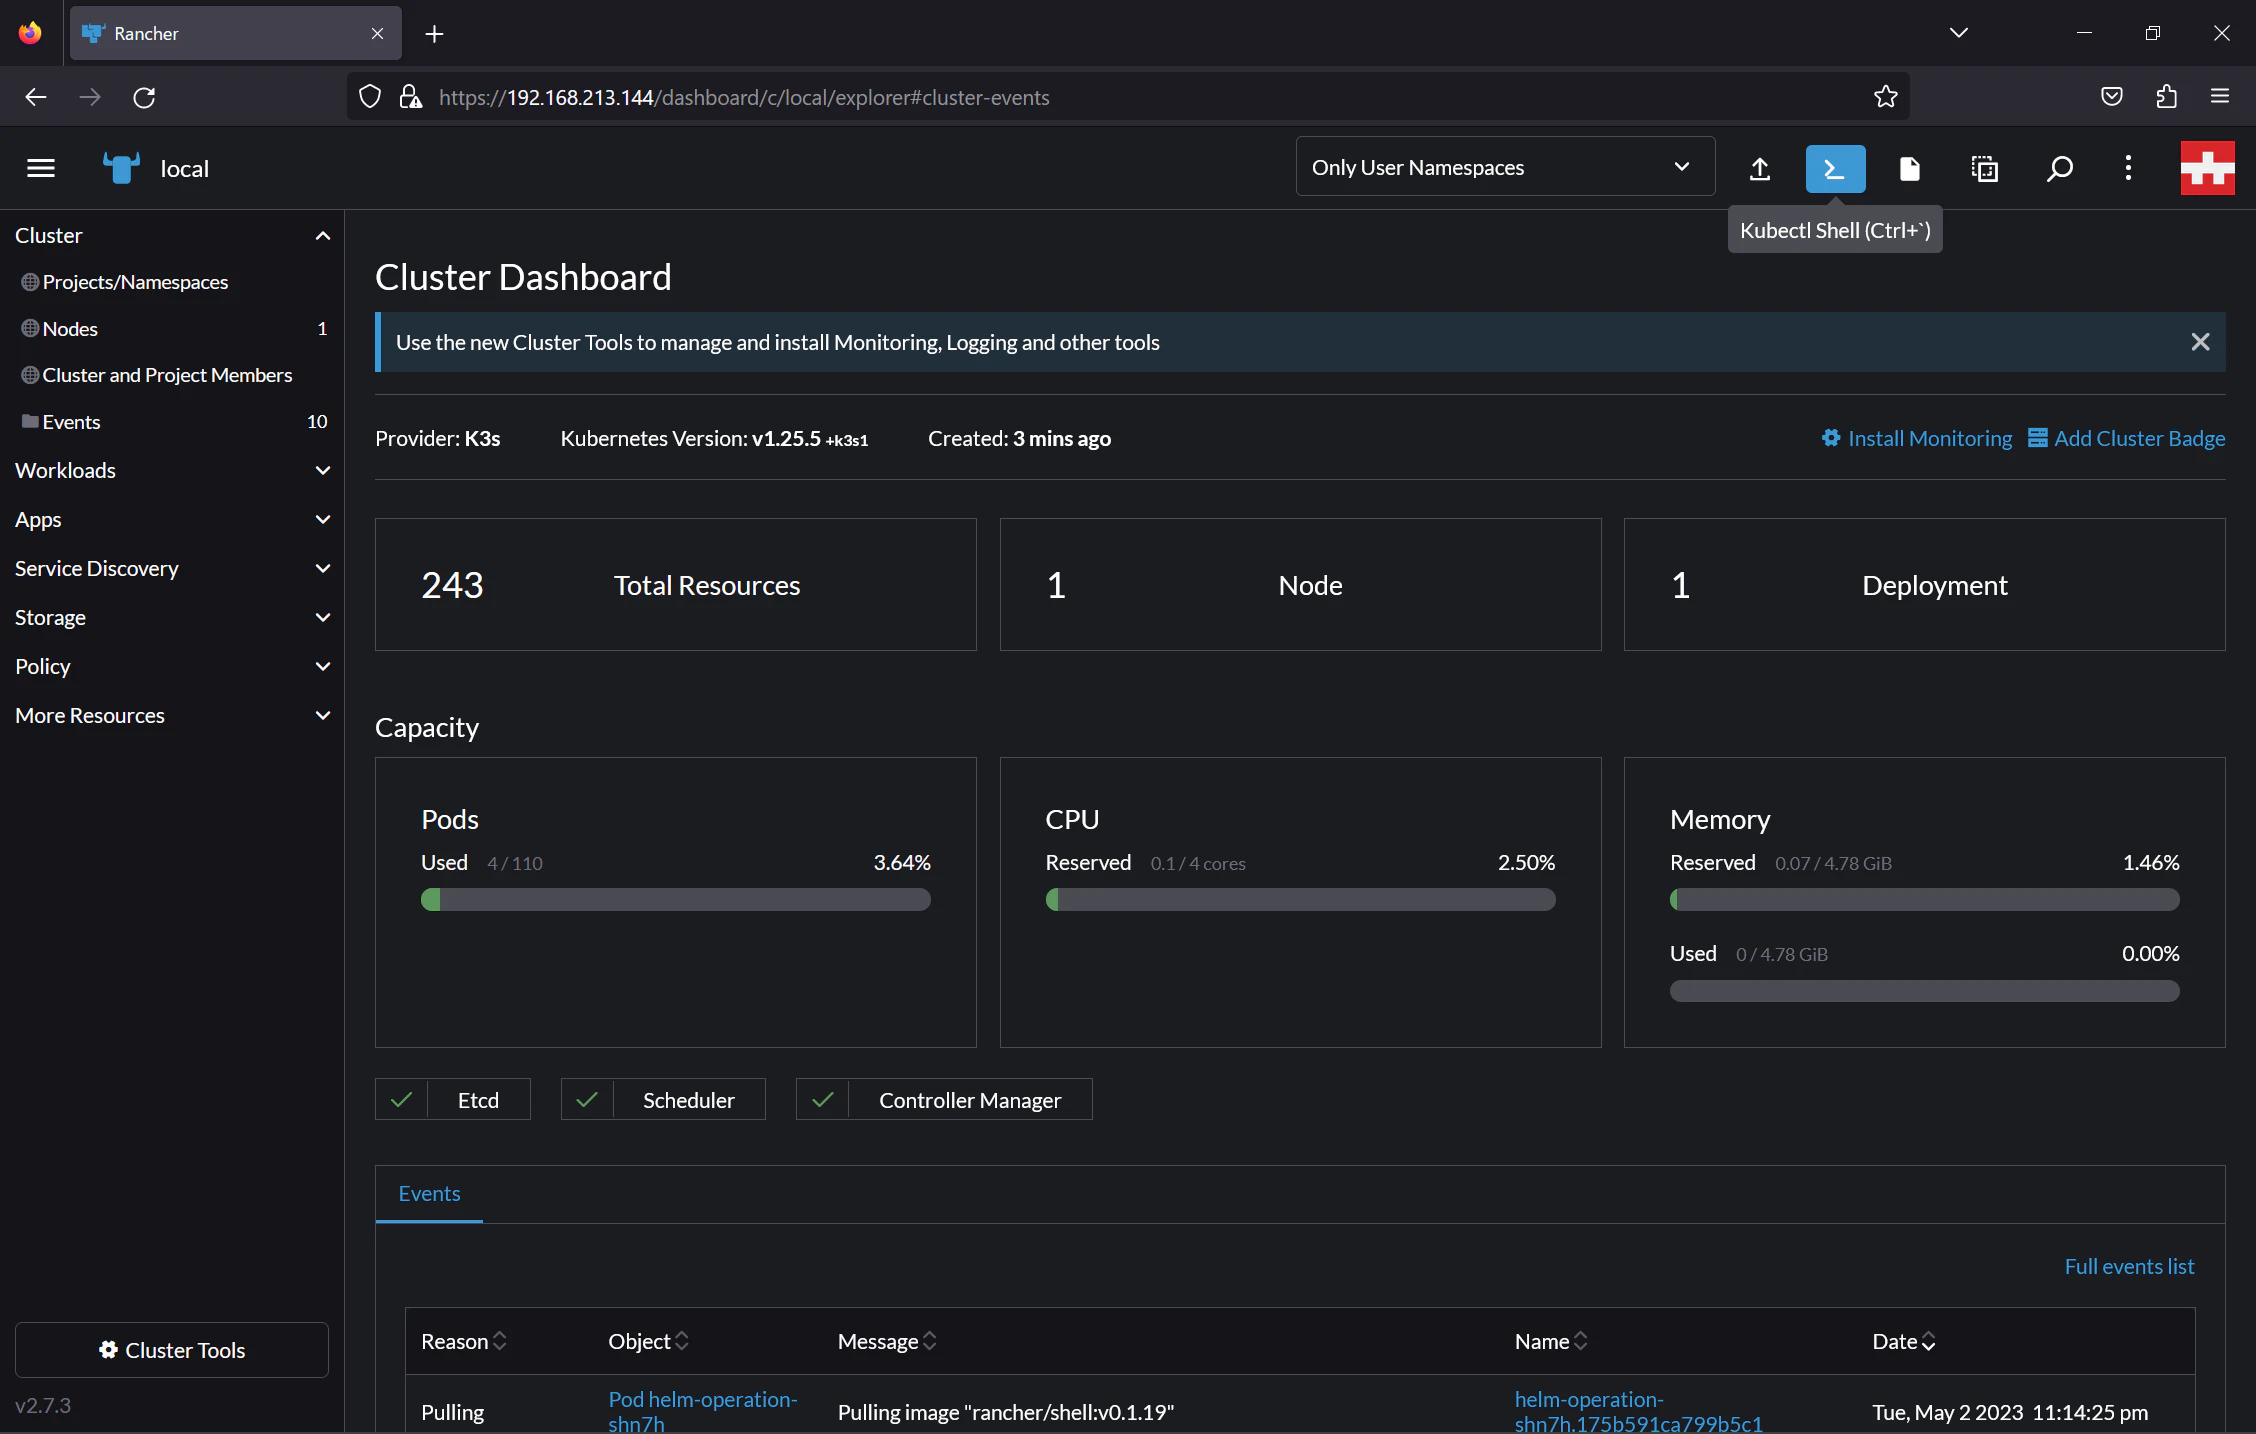Click the CPU reserved progress bar

[x=1300, y=900]
